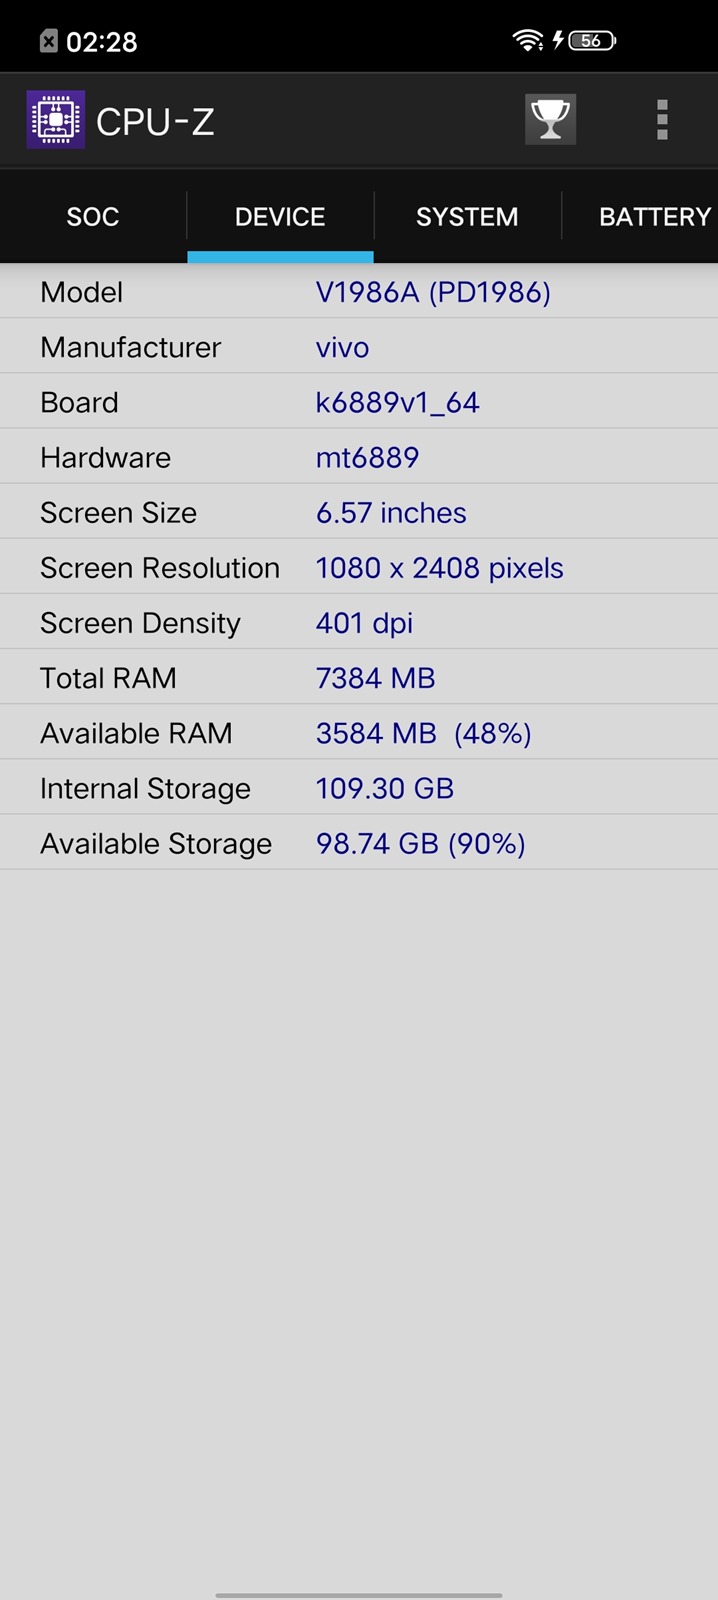Open the three-dot overflow menu
Viewport: 718px width, 1600px height.
(662, 120)
